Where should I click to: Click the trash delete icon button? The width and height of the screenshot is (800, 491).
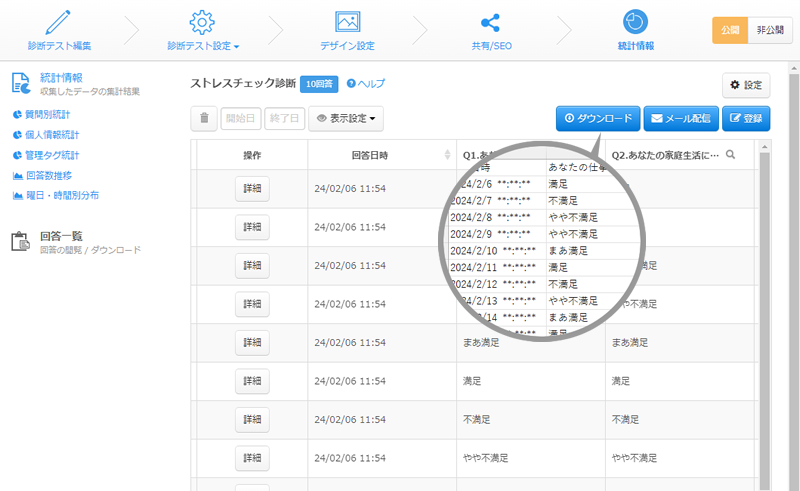click(x=204, y=118)
